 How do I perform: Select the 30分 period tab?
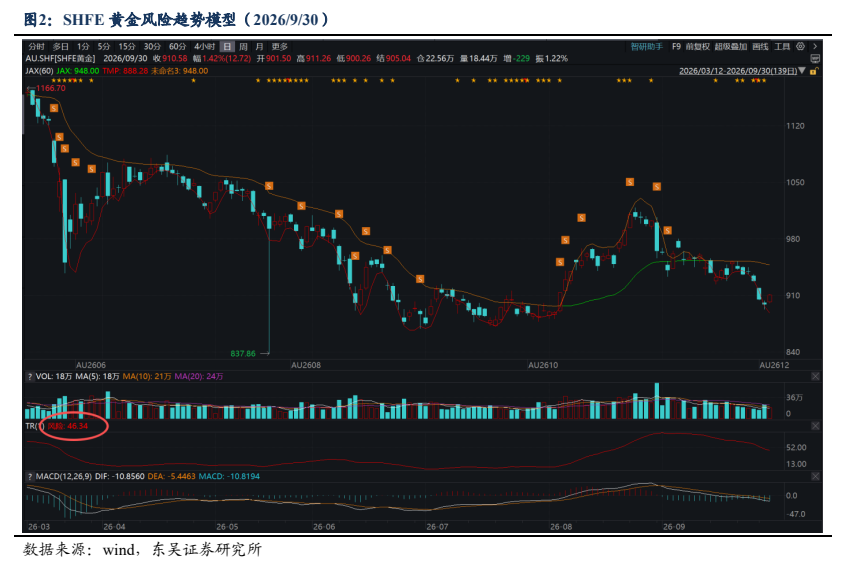click(x=152, y=46)
